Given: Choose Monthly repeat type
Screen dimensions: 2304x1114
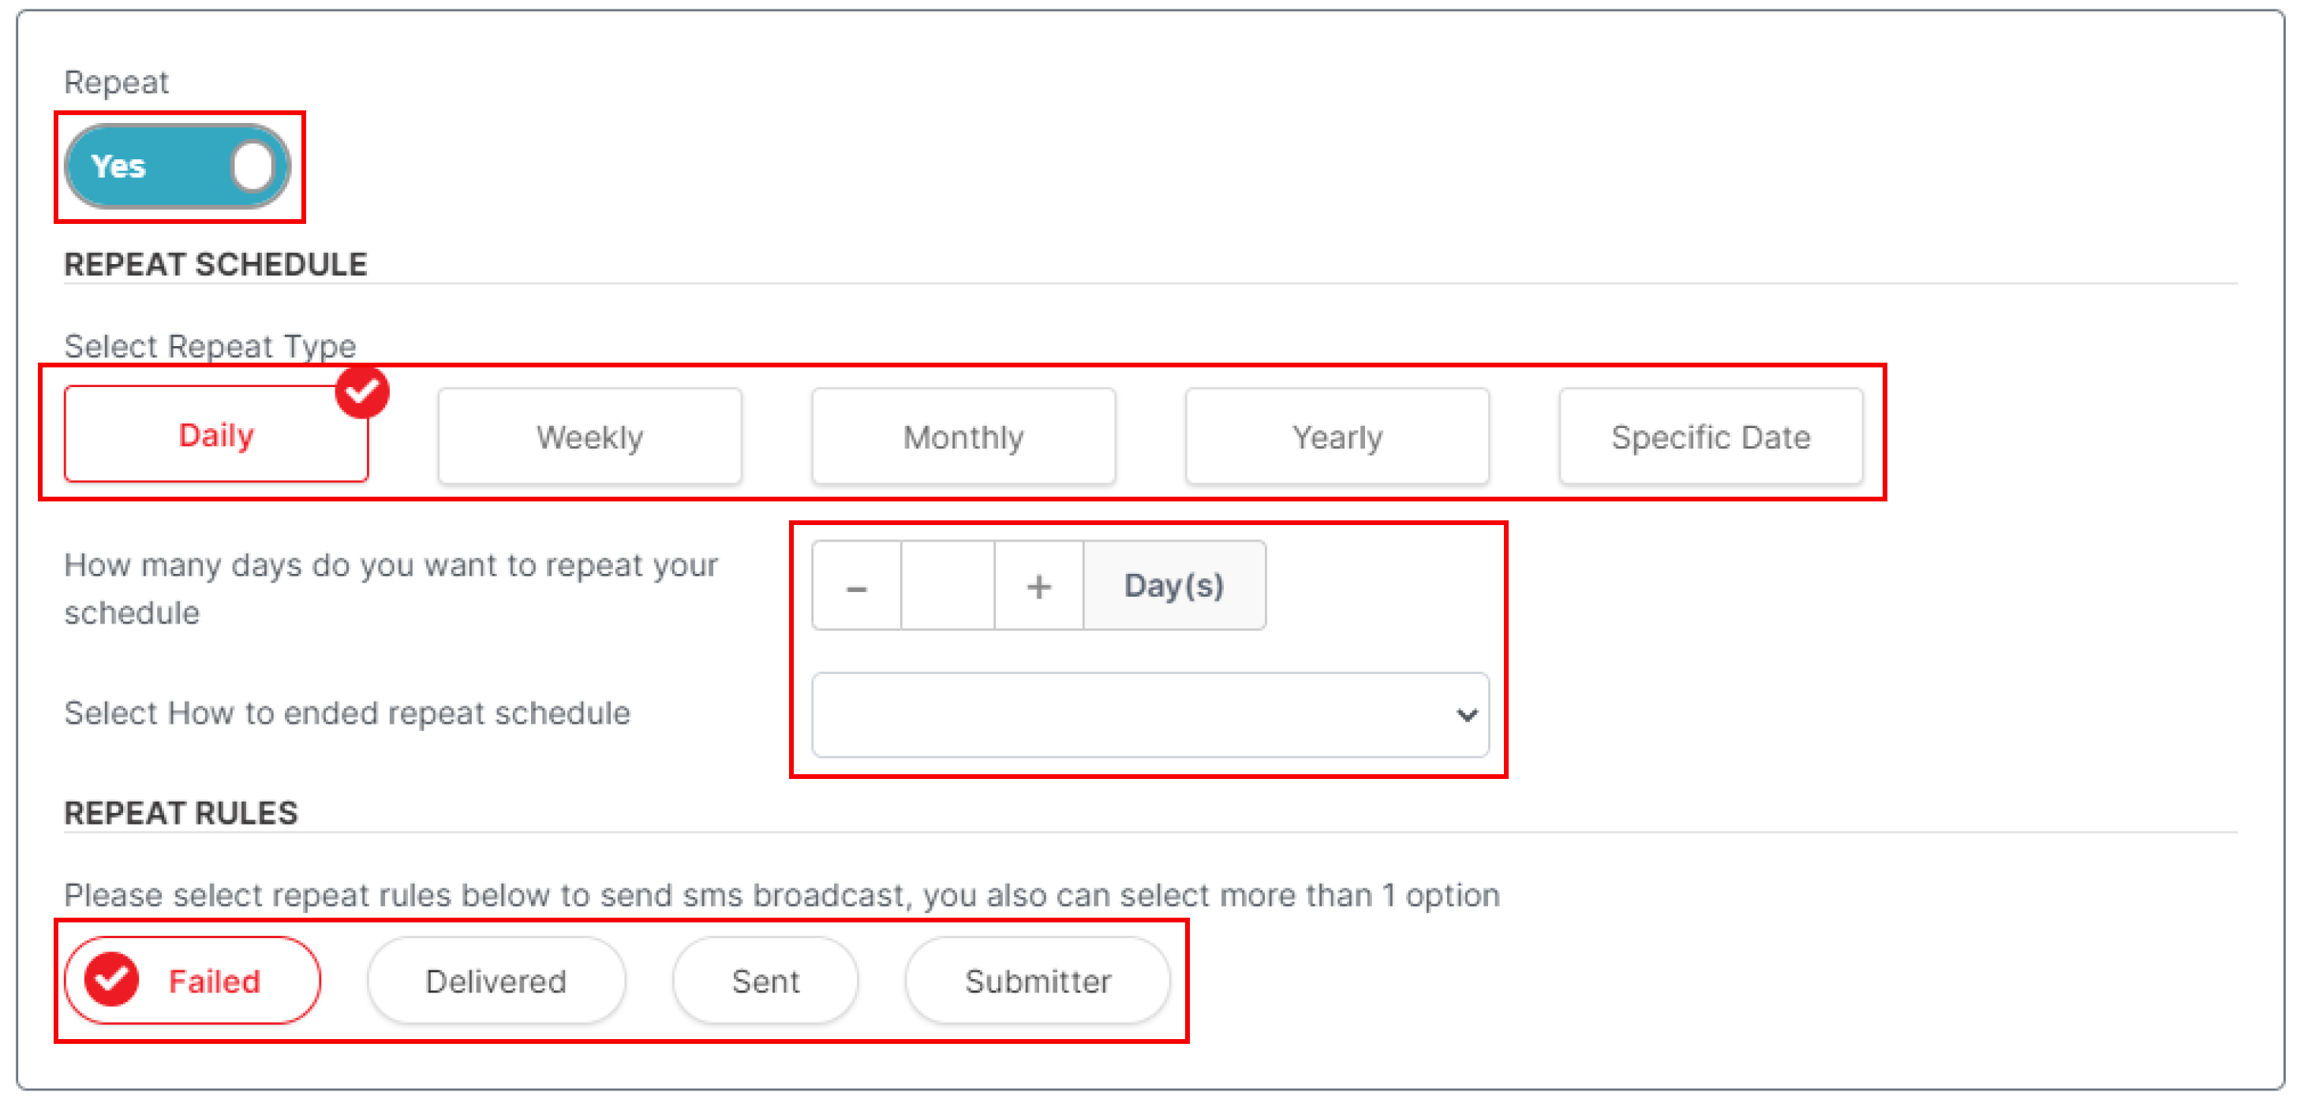Looking at the screenshot, I should [963, 437].
